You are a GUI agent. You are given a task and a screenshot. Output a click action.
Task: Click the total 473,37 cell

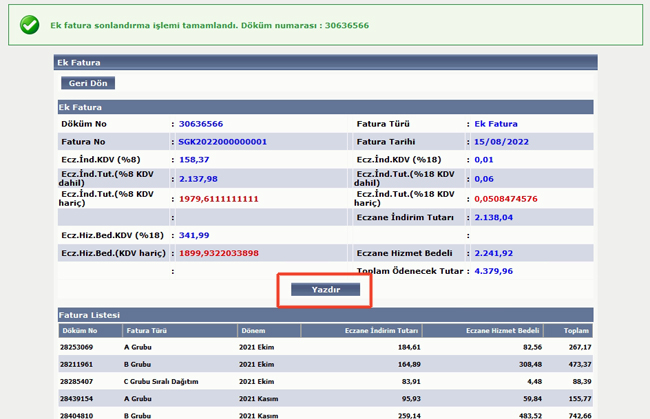[580, 364]
